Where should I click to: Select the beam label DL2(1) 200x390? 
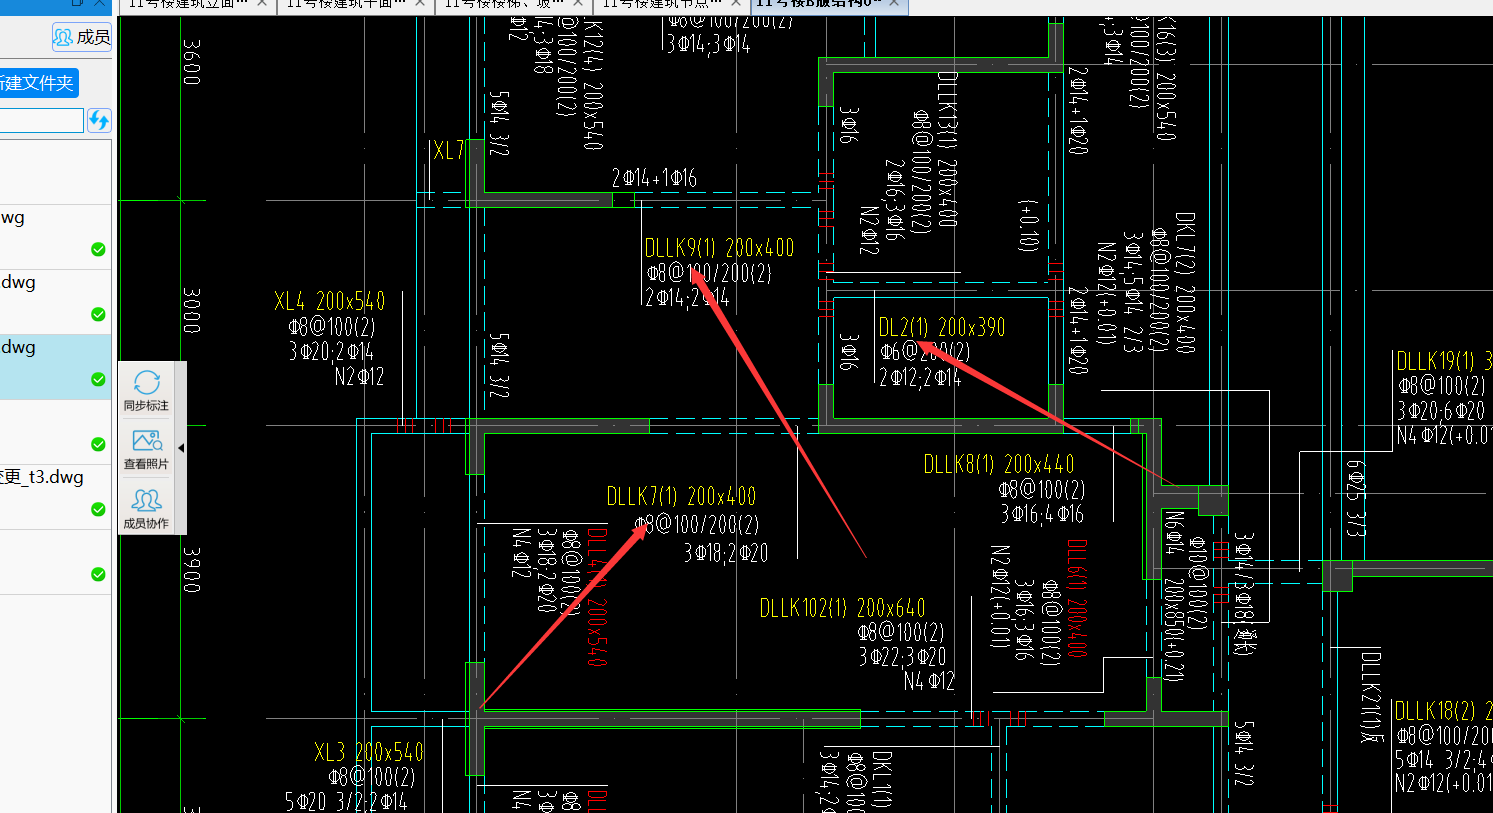[x=942, y=327]
